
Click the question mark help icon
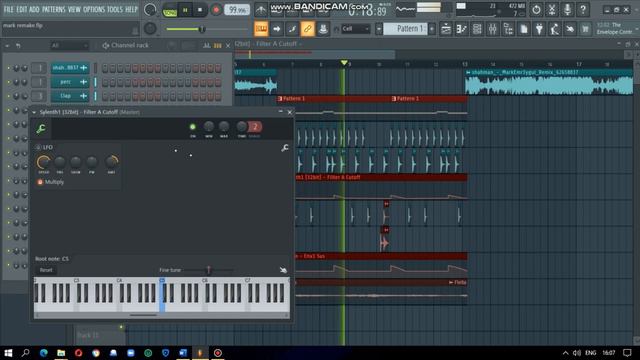pos(583,10)
